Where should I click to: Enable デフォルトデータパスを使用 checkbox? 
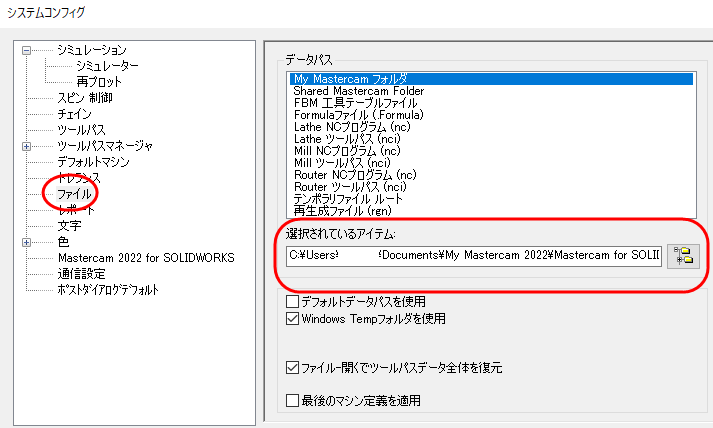click(292, 302)
